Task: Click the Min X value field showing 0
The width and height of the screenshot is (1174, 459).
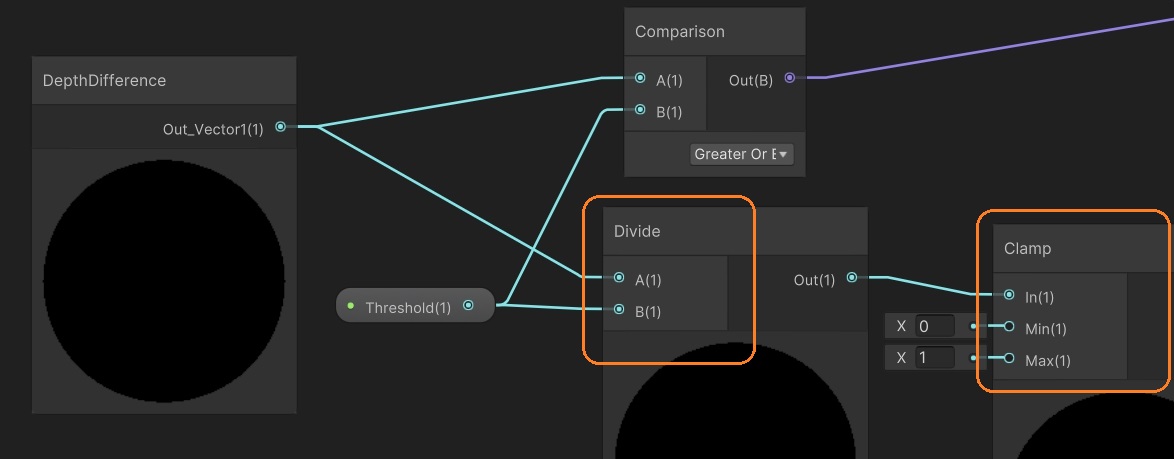Action: coord(935,326)
